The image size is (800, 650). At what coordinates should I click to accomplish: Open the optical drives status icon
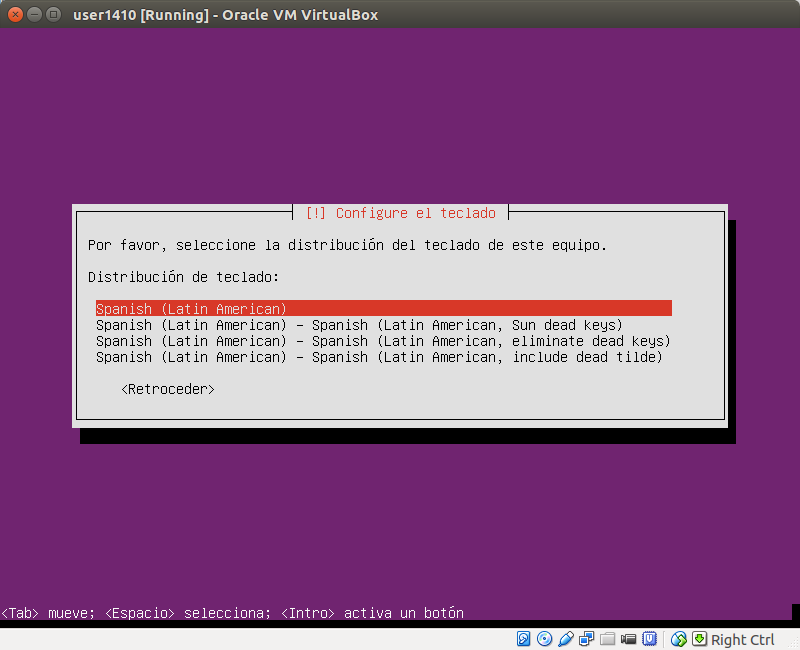tap(543, 639)
